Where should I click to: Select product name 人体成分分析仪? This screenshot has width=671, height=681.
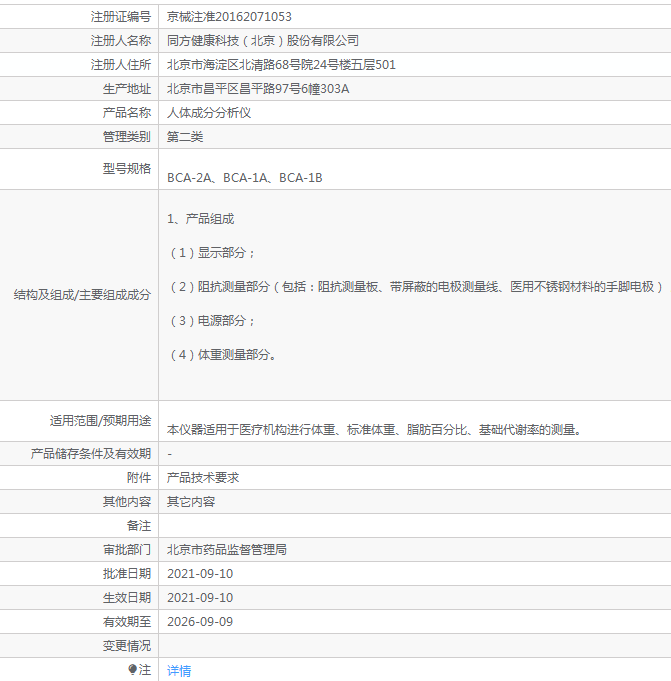pyautogui.click(x=209, y=113)
